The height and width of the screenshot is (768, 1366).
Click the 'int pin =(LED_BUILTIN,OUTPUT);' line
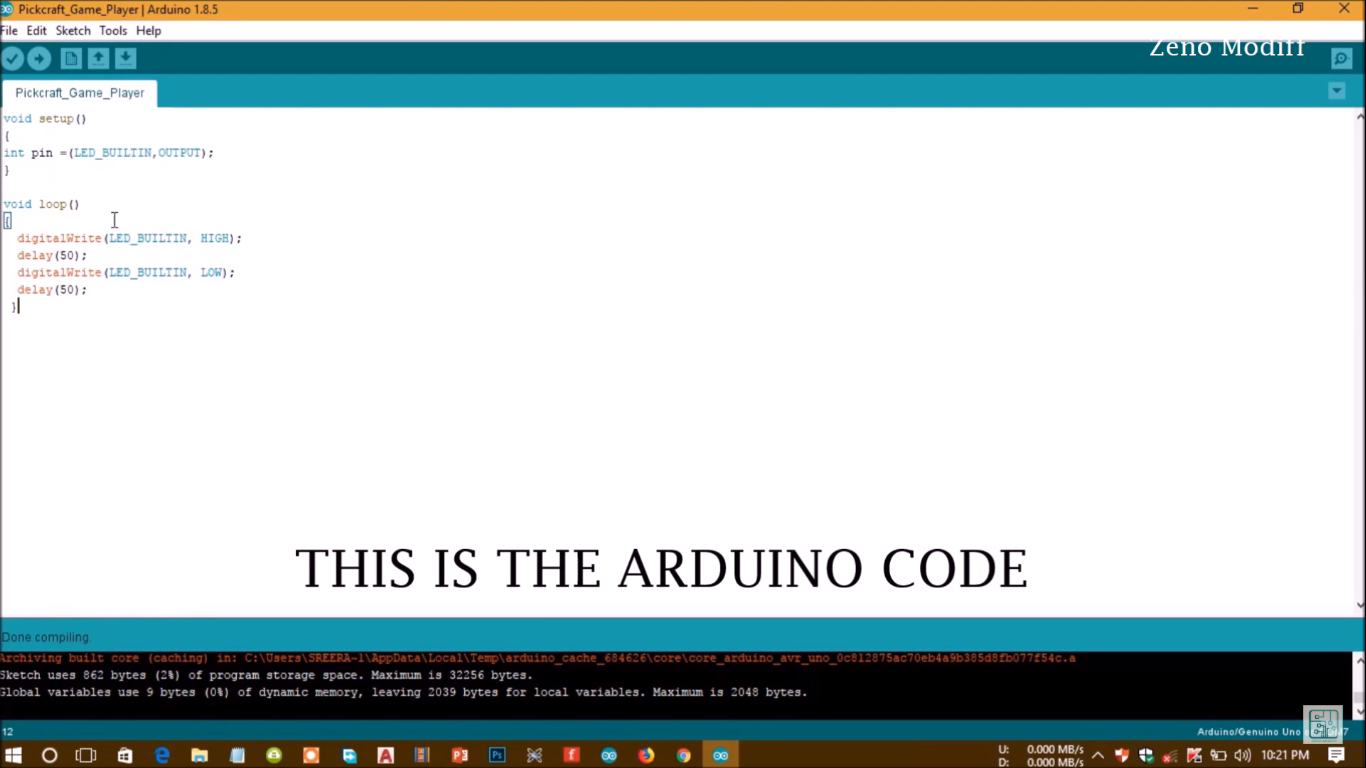(x=109, y=153)
